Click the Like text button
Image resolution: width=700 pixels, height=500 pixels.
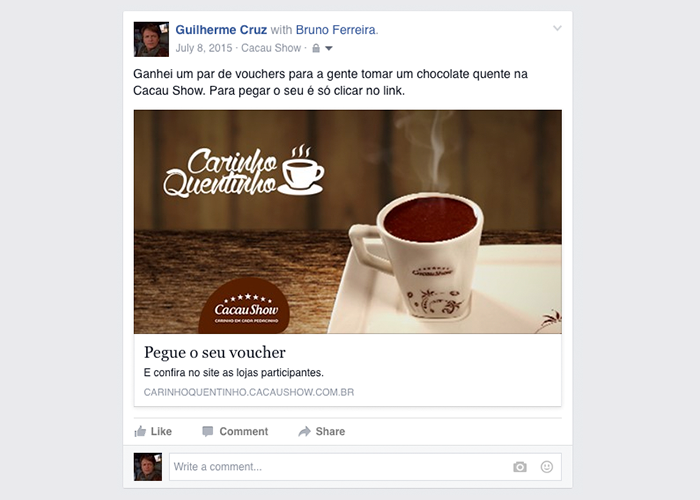[161, 431]
